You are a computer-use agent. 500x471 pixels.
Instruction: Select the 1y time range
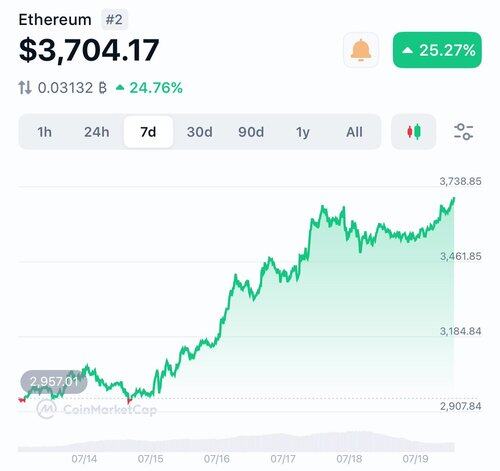tap(303, 132)
